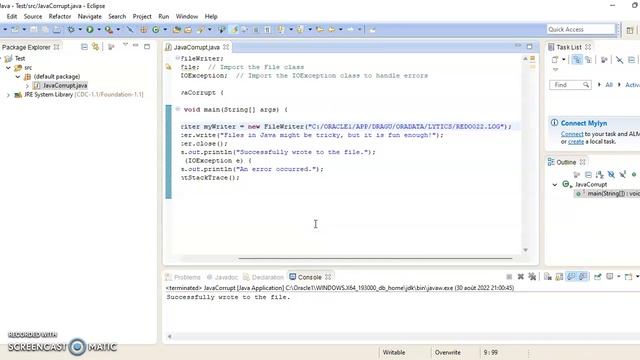Click the Connect Mylyn info icon
This screenshot has width=640, height=360.
click(554, 122)
